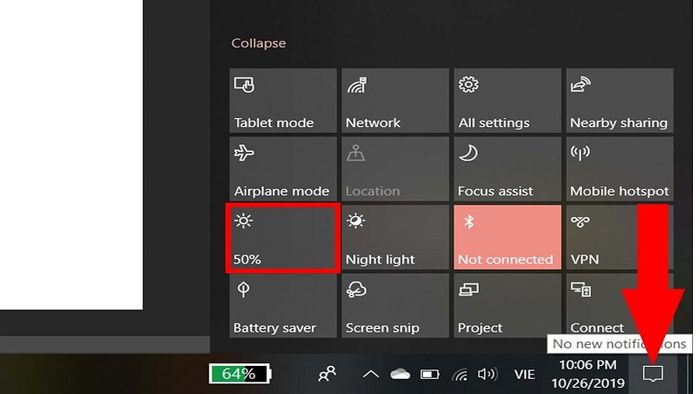This screenshot has height=394, width=700.
Task: Turn off the Bluetooth Not connected tile
Action: (x=508, y=237)
